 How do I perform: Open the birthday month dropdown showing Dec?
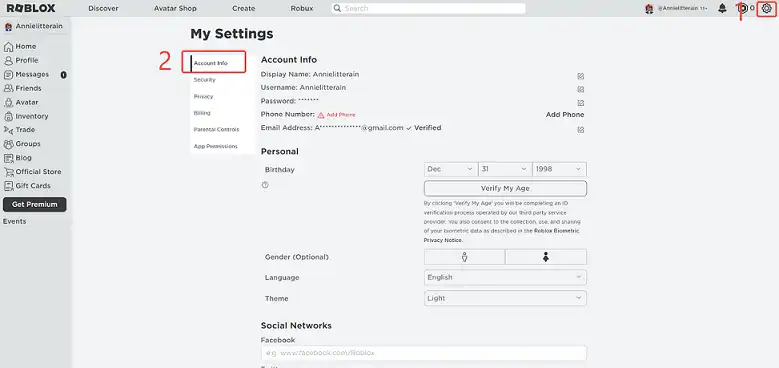coord(451,169)
